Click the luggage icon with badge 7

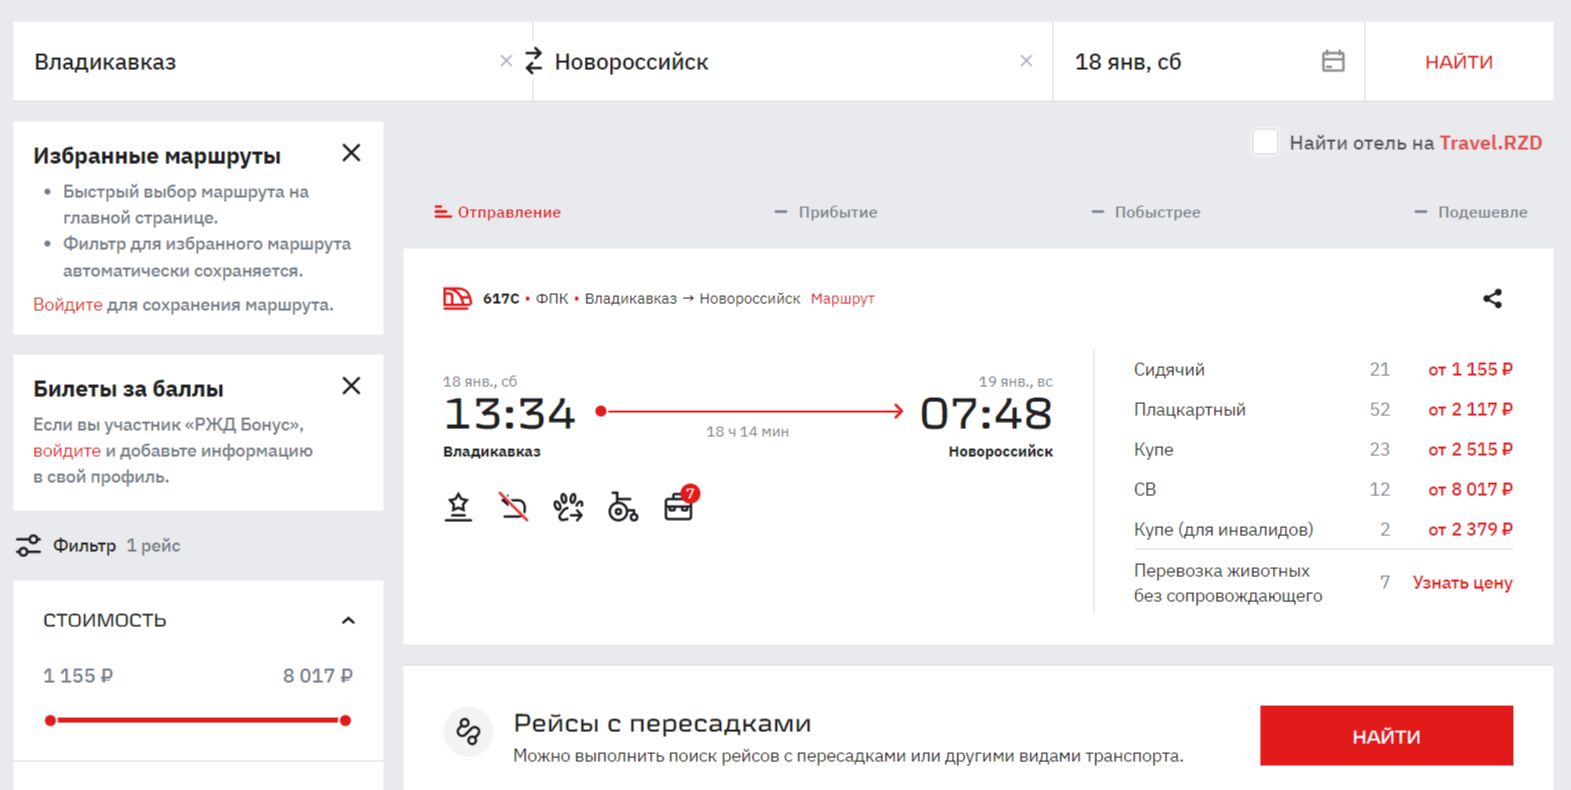pyautogui.click(x=679, y=507)
